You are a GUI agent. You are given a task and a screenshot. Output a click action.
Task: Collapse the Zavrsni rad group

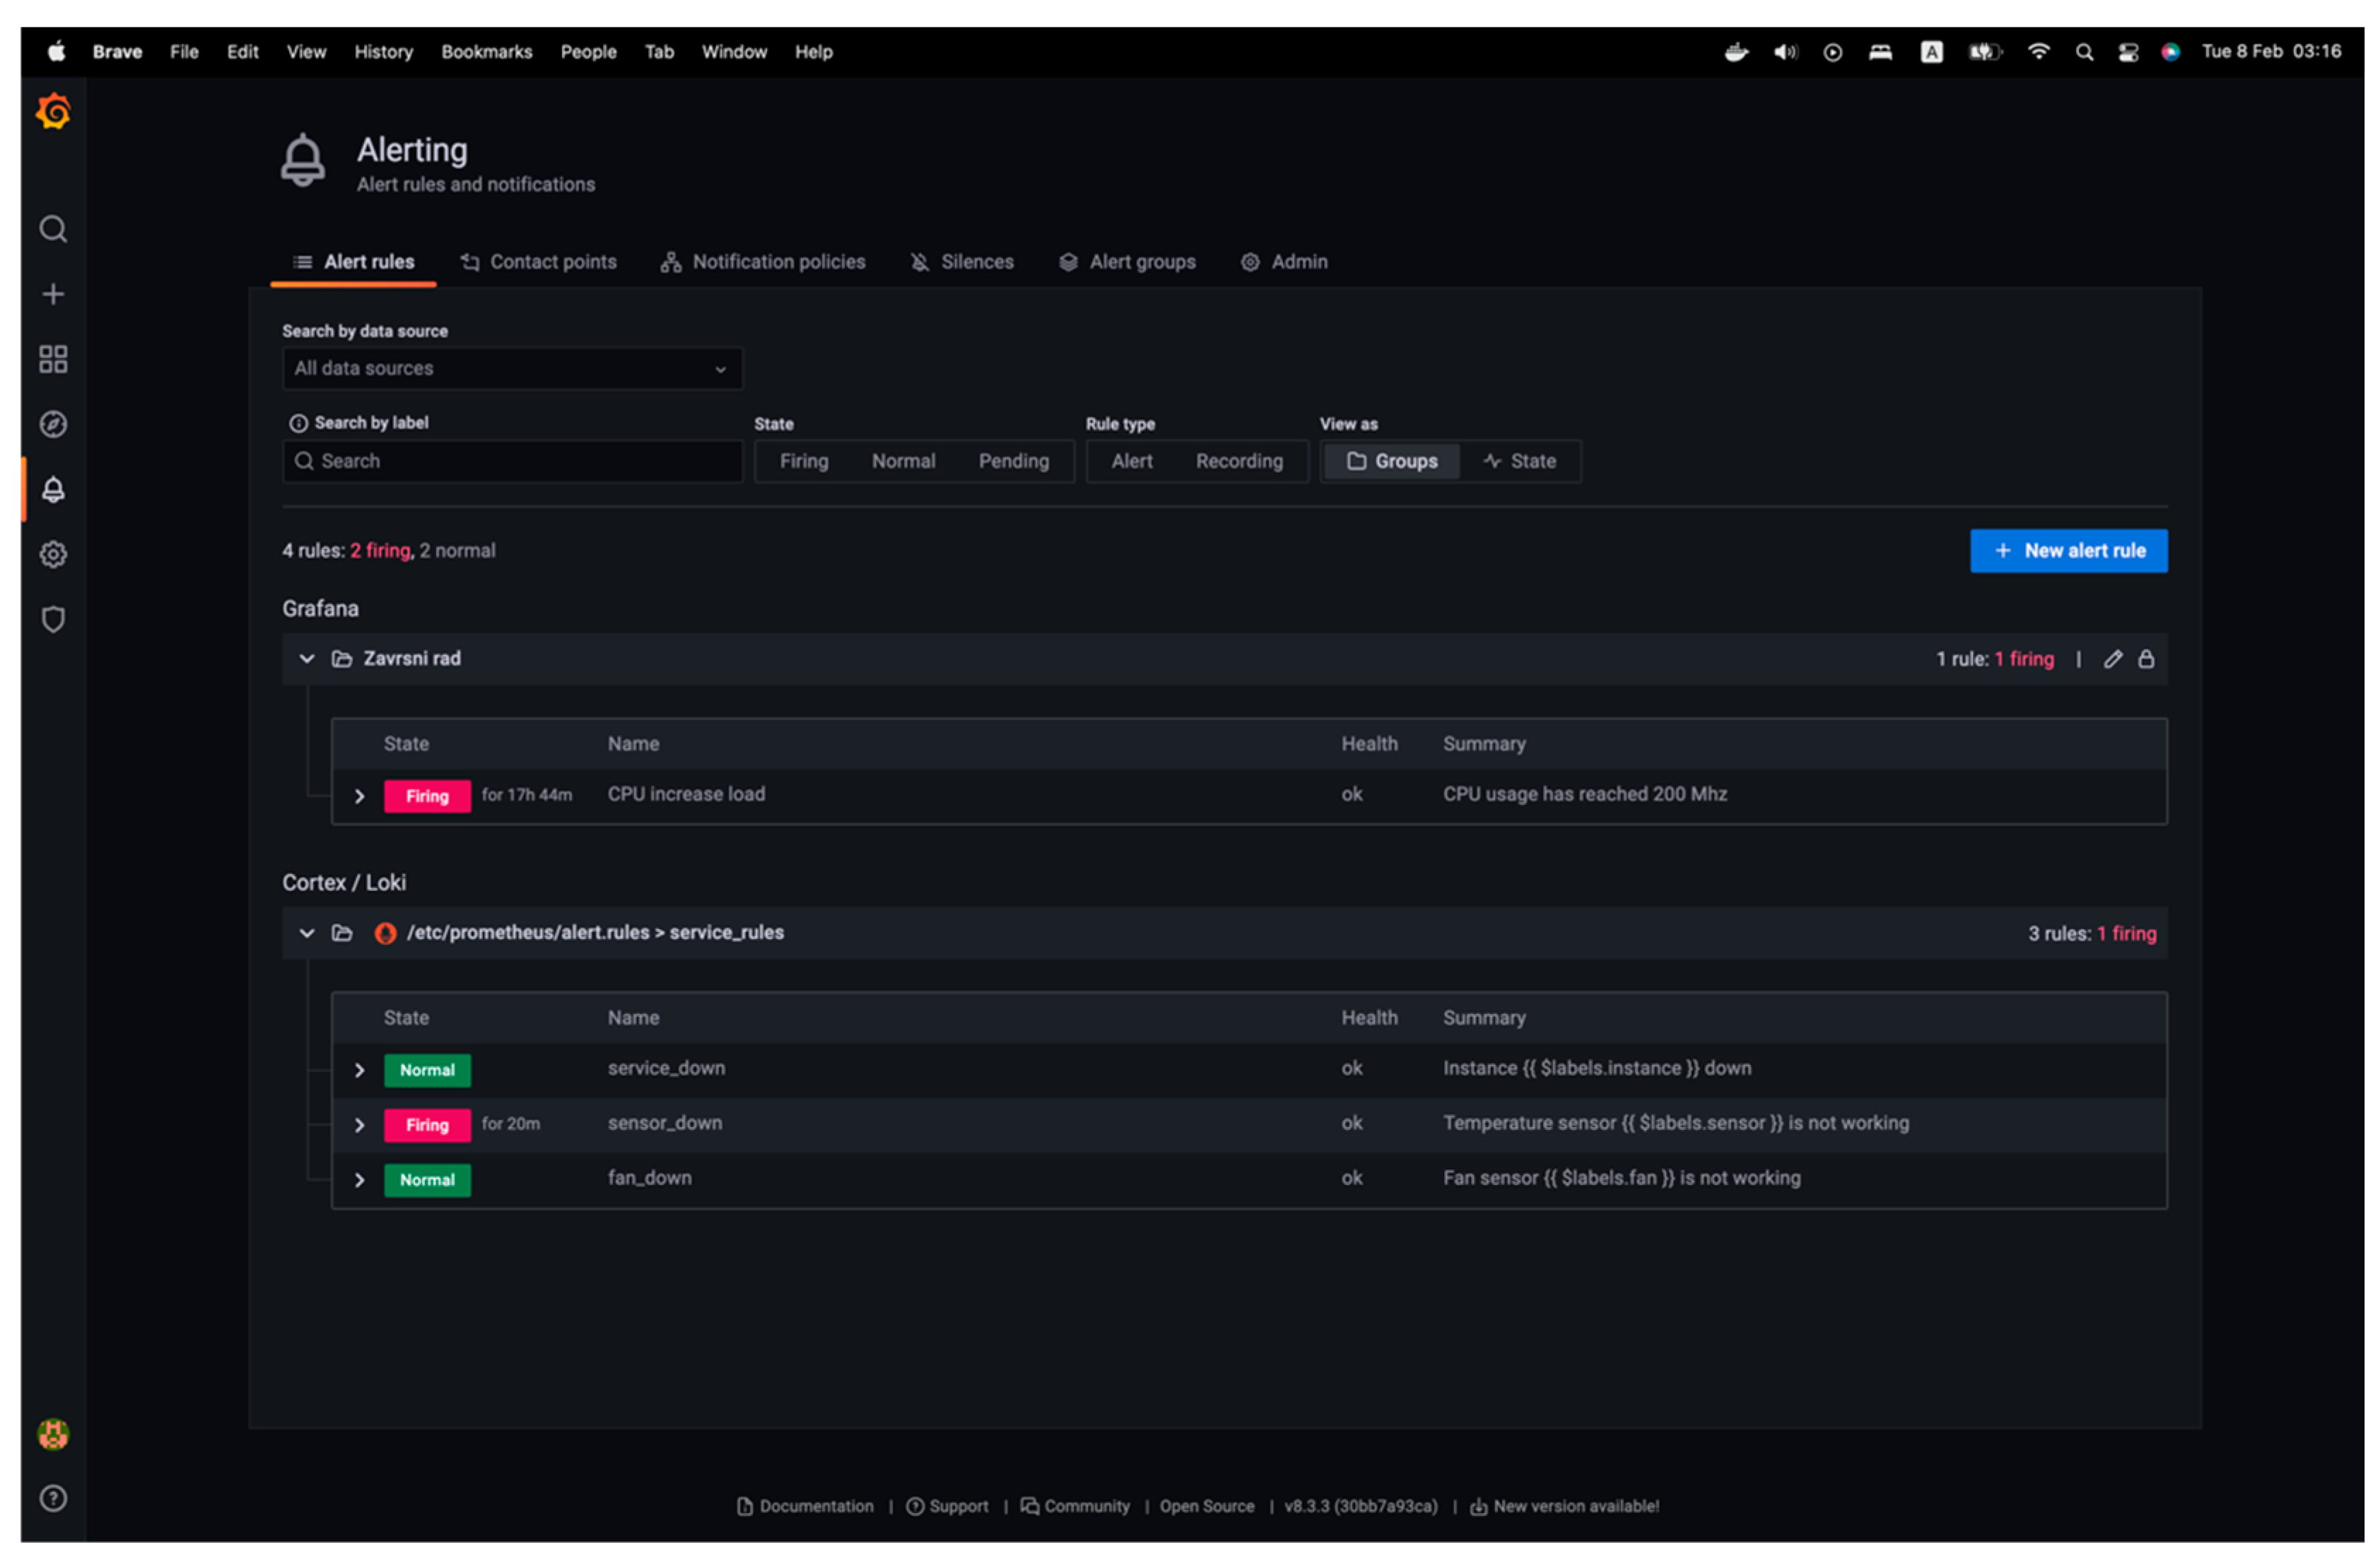click(x=307, y=658)
